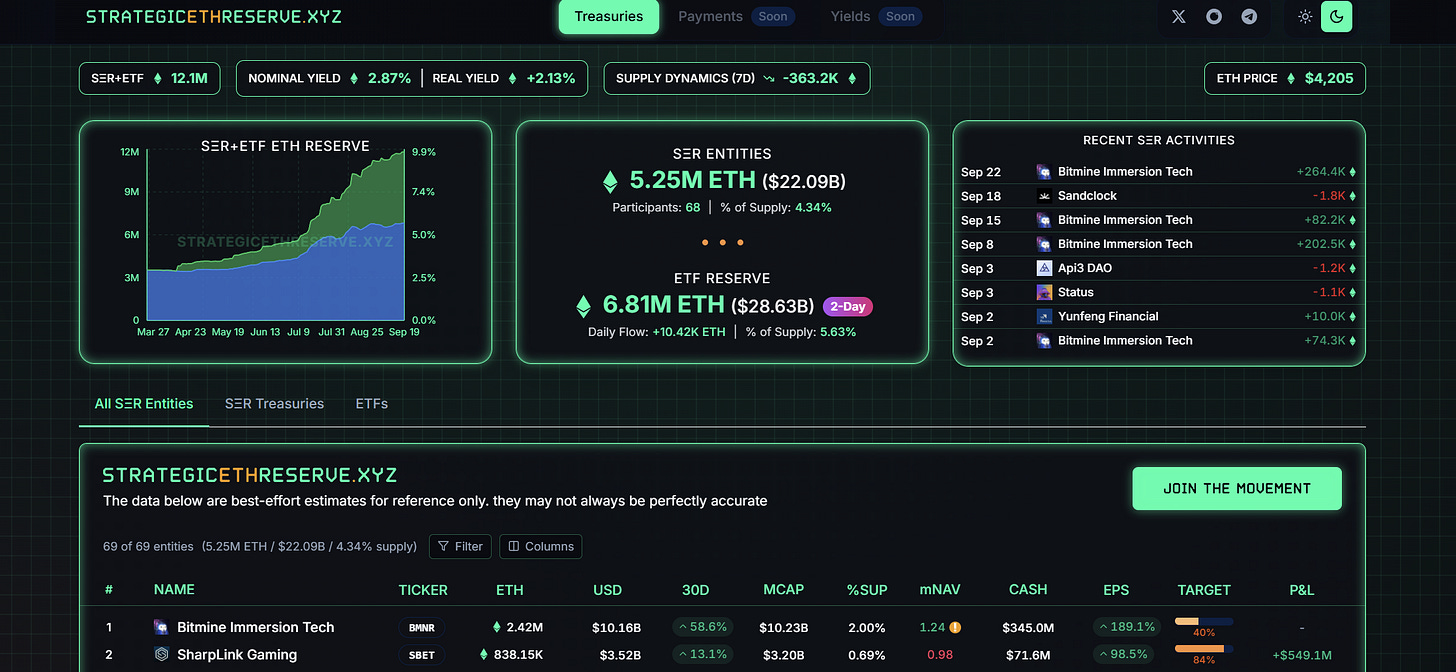Click Daily Flow +10.42K ETH text
Screen dimensions: 1456x672
click(x=657, y=331)
